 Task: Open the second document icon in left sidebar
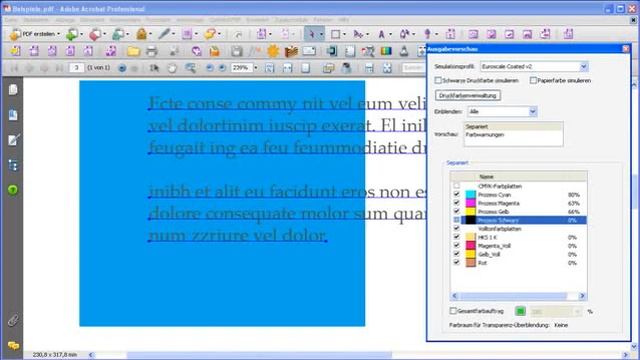tap(13, 115)
